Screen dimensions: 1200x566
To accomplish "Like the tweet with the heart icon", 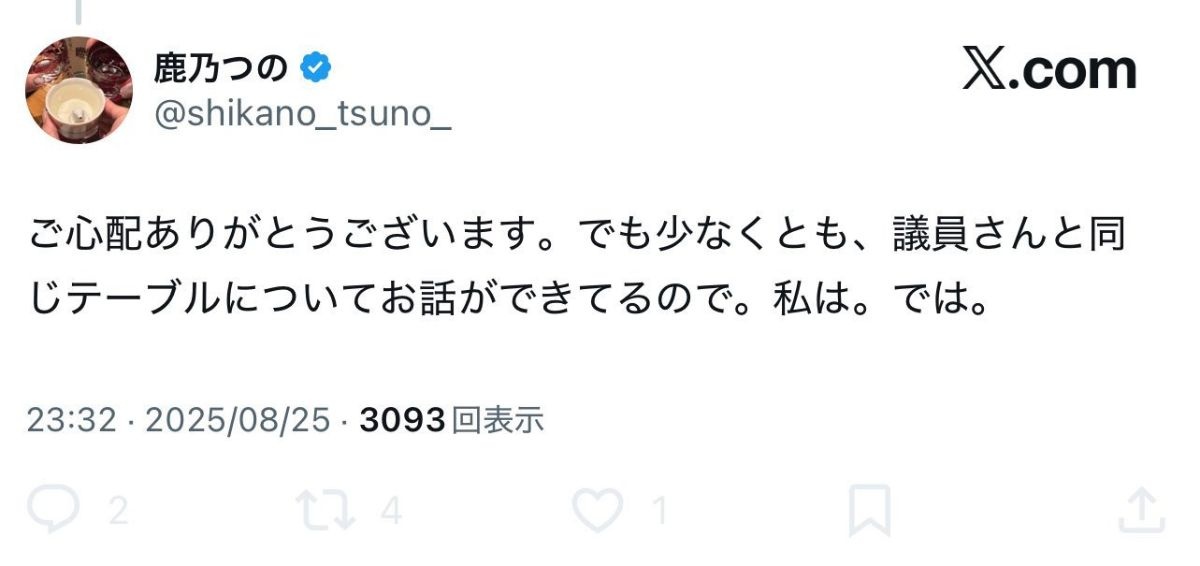I will [x=597, y=511].
